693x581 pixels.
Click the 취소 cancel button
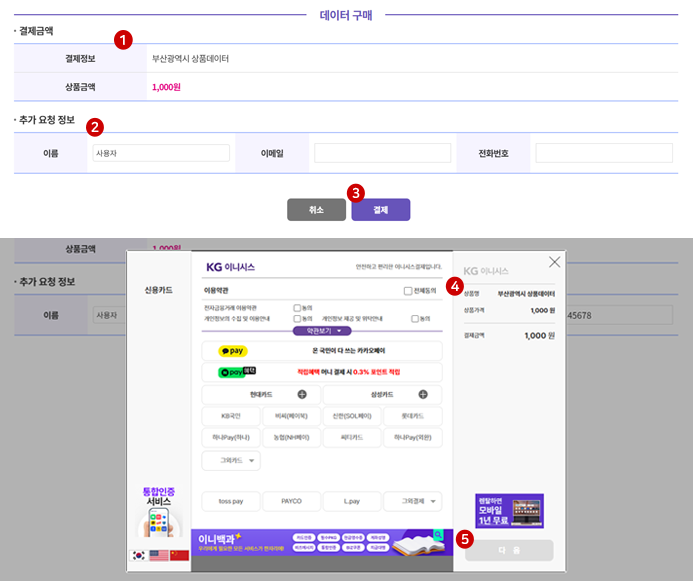[x=316, y=209]
